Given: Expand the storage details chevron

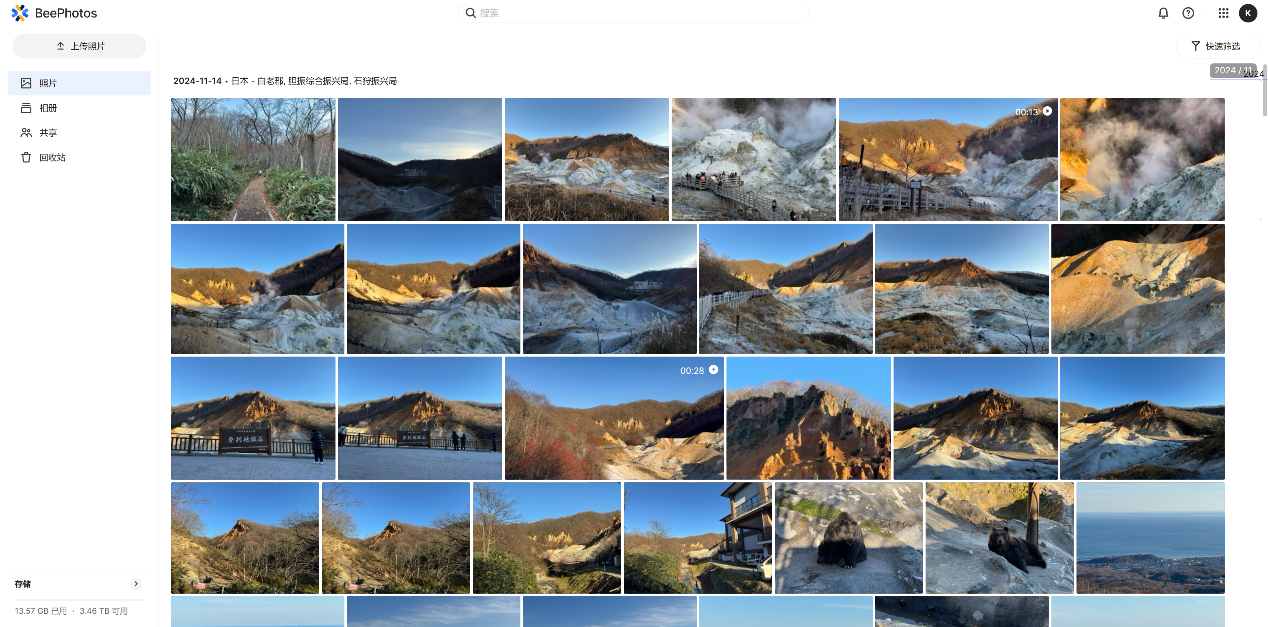Looking at the screenshot, I should [136, 584].
